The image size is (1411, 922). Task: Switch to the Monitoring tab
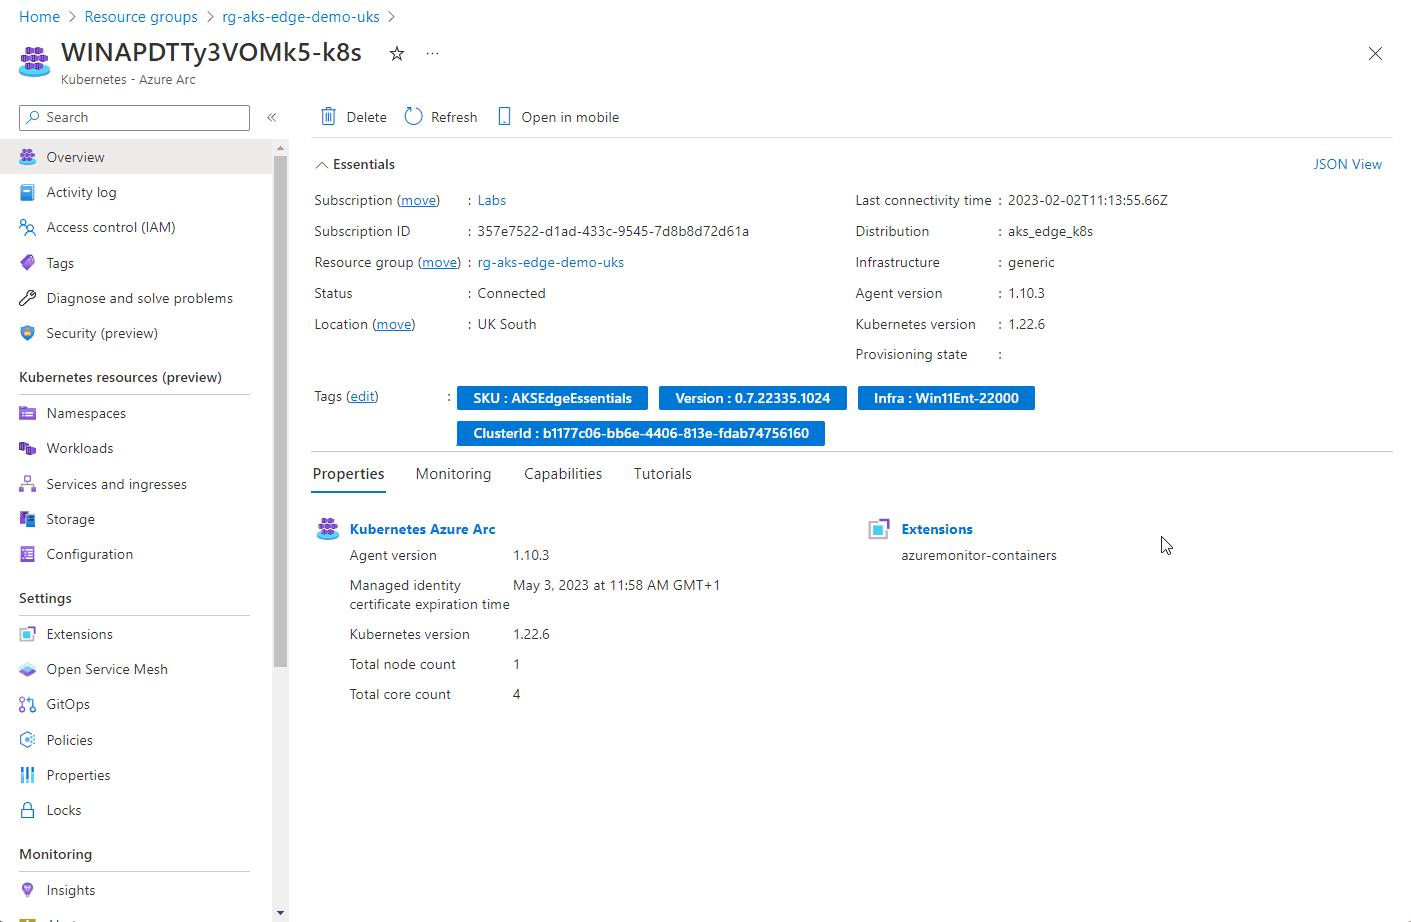(453, 474)
